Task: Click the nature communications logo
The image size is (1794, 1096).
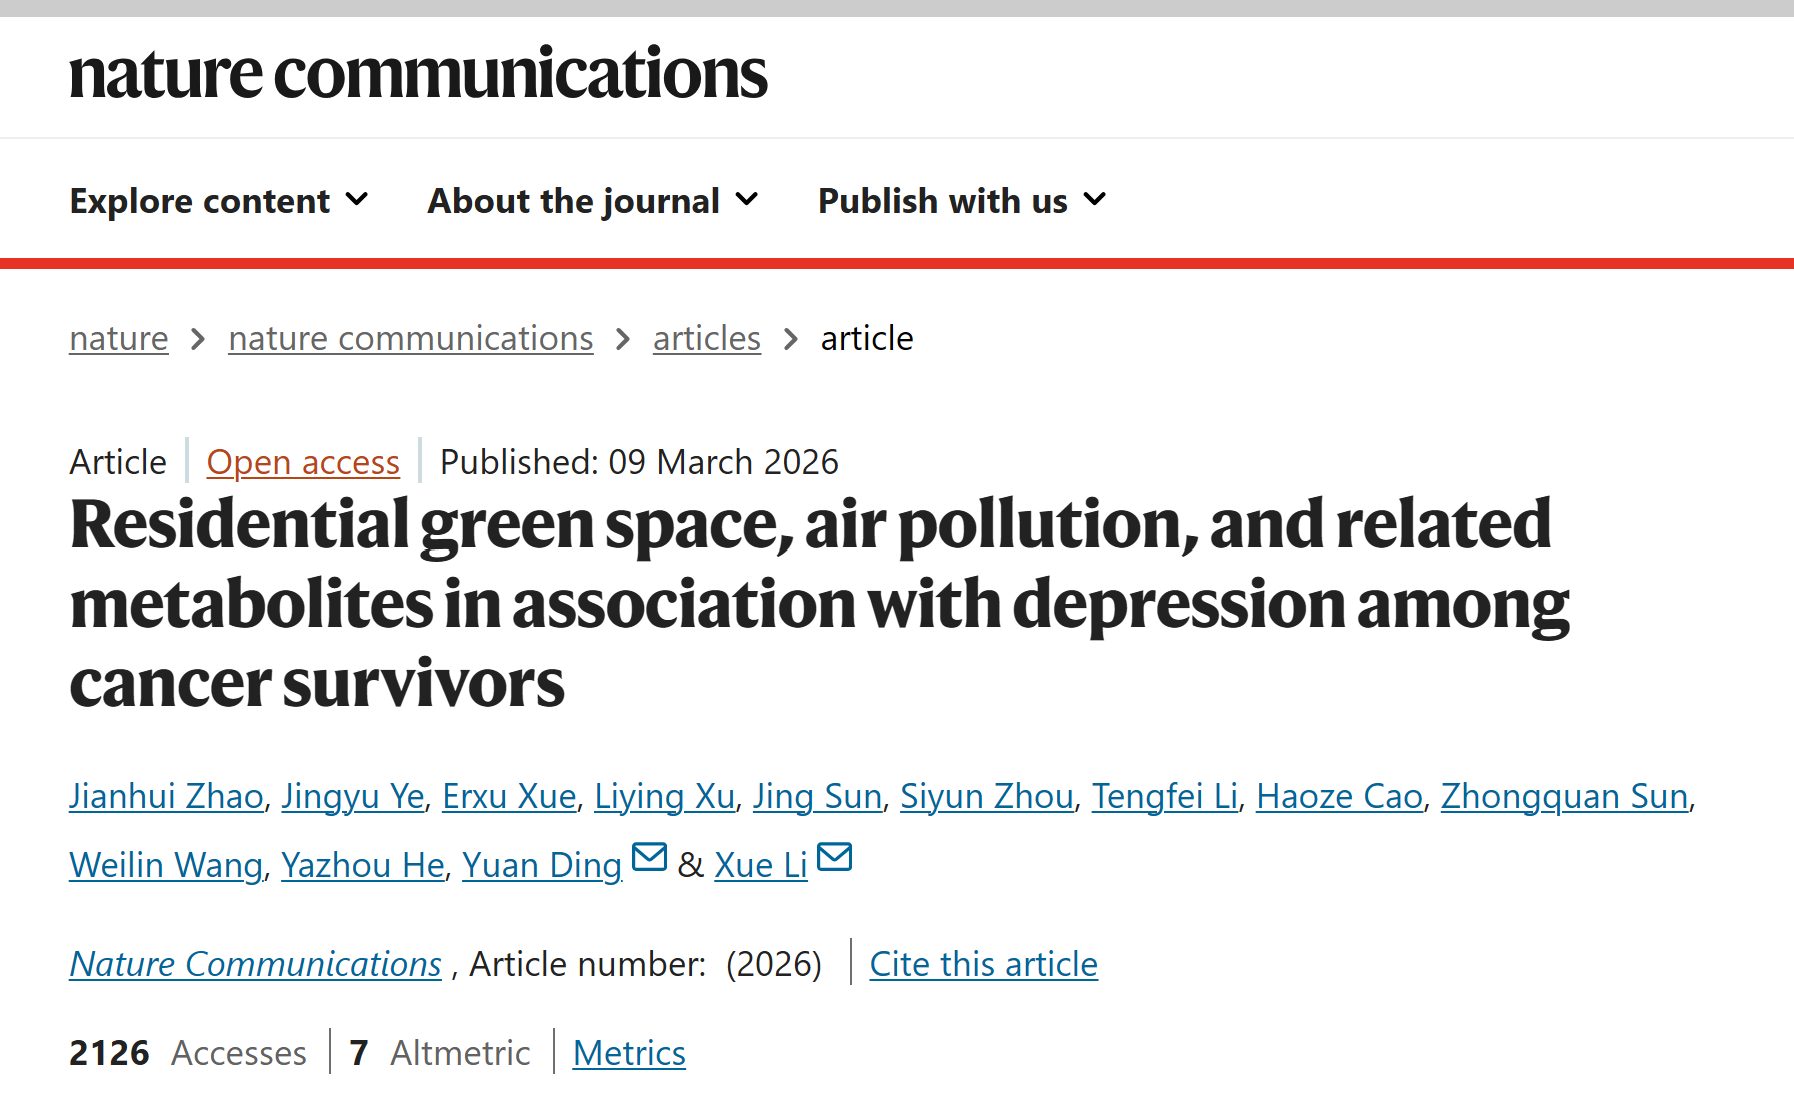Action: (418, 74)
